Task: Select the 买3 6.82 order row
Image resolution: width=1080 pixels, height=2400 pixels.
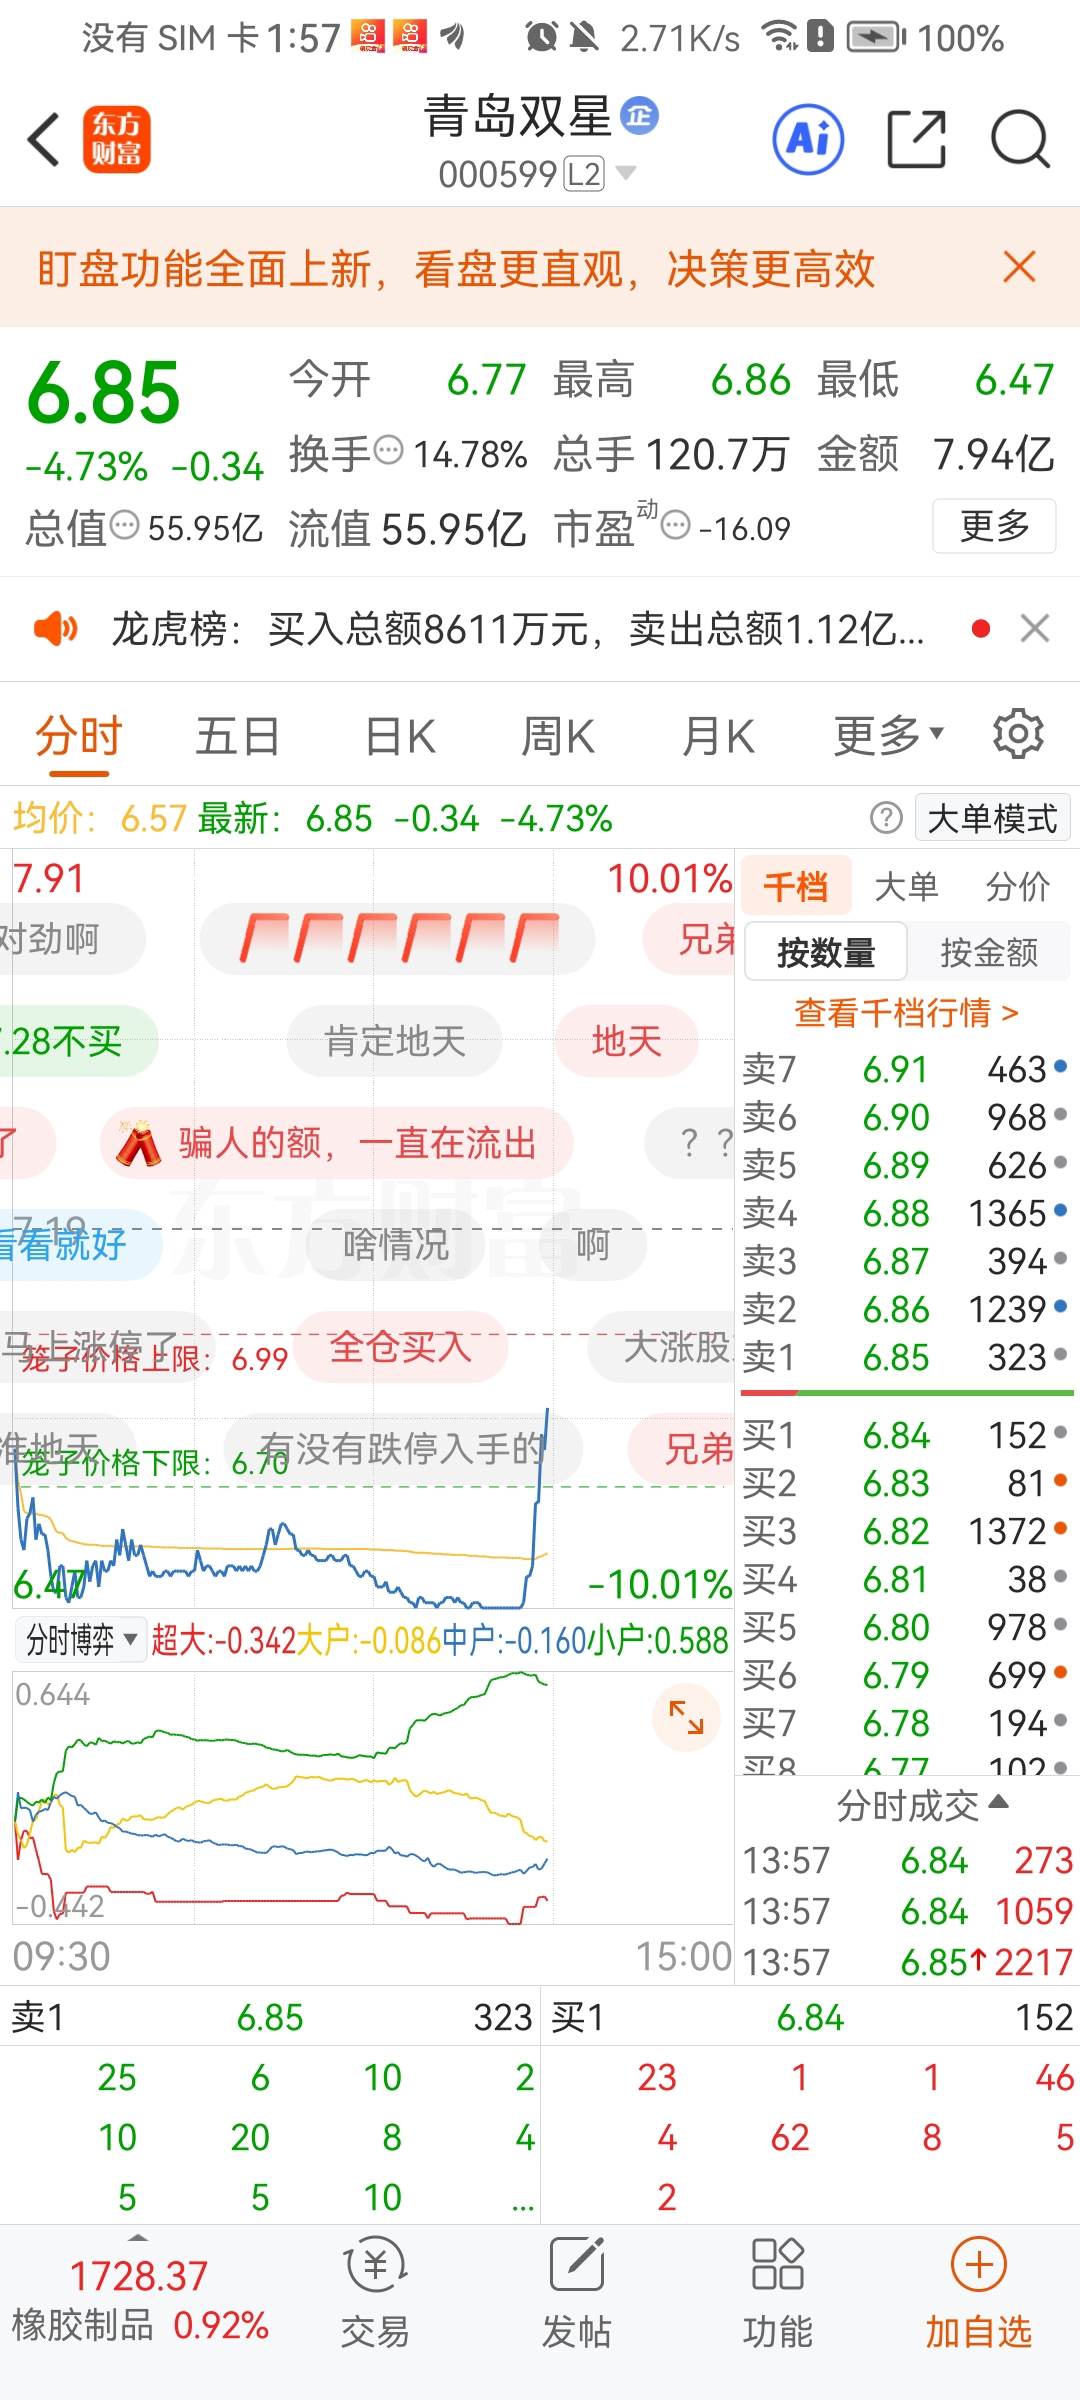Action: coord(906,1531)
